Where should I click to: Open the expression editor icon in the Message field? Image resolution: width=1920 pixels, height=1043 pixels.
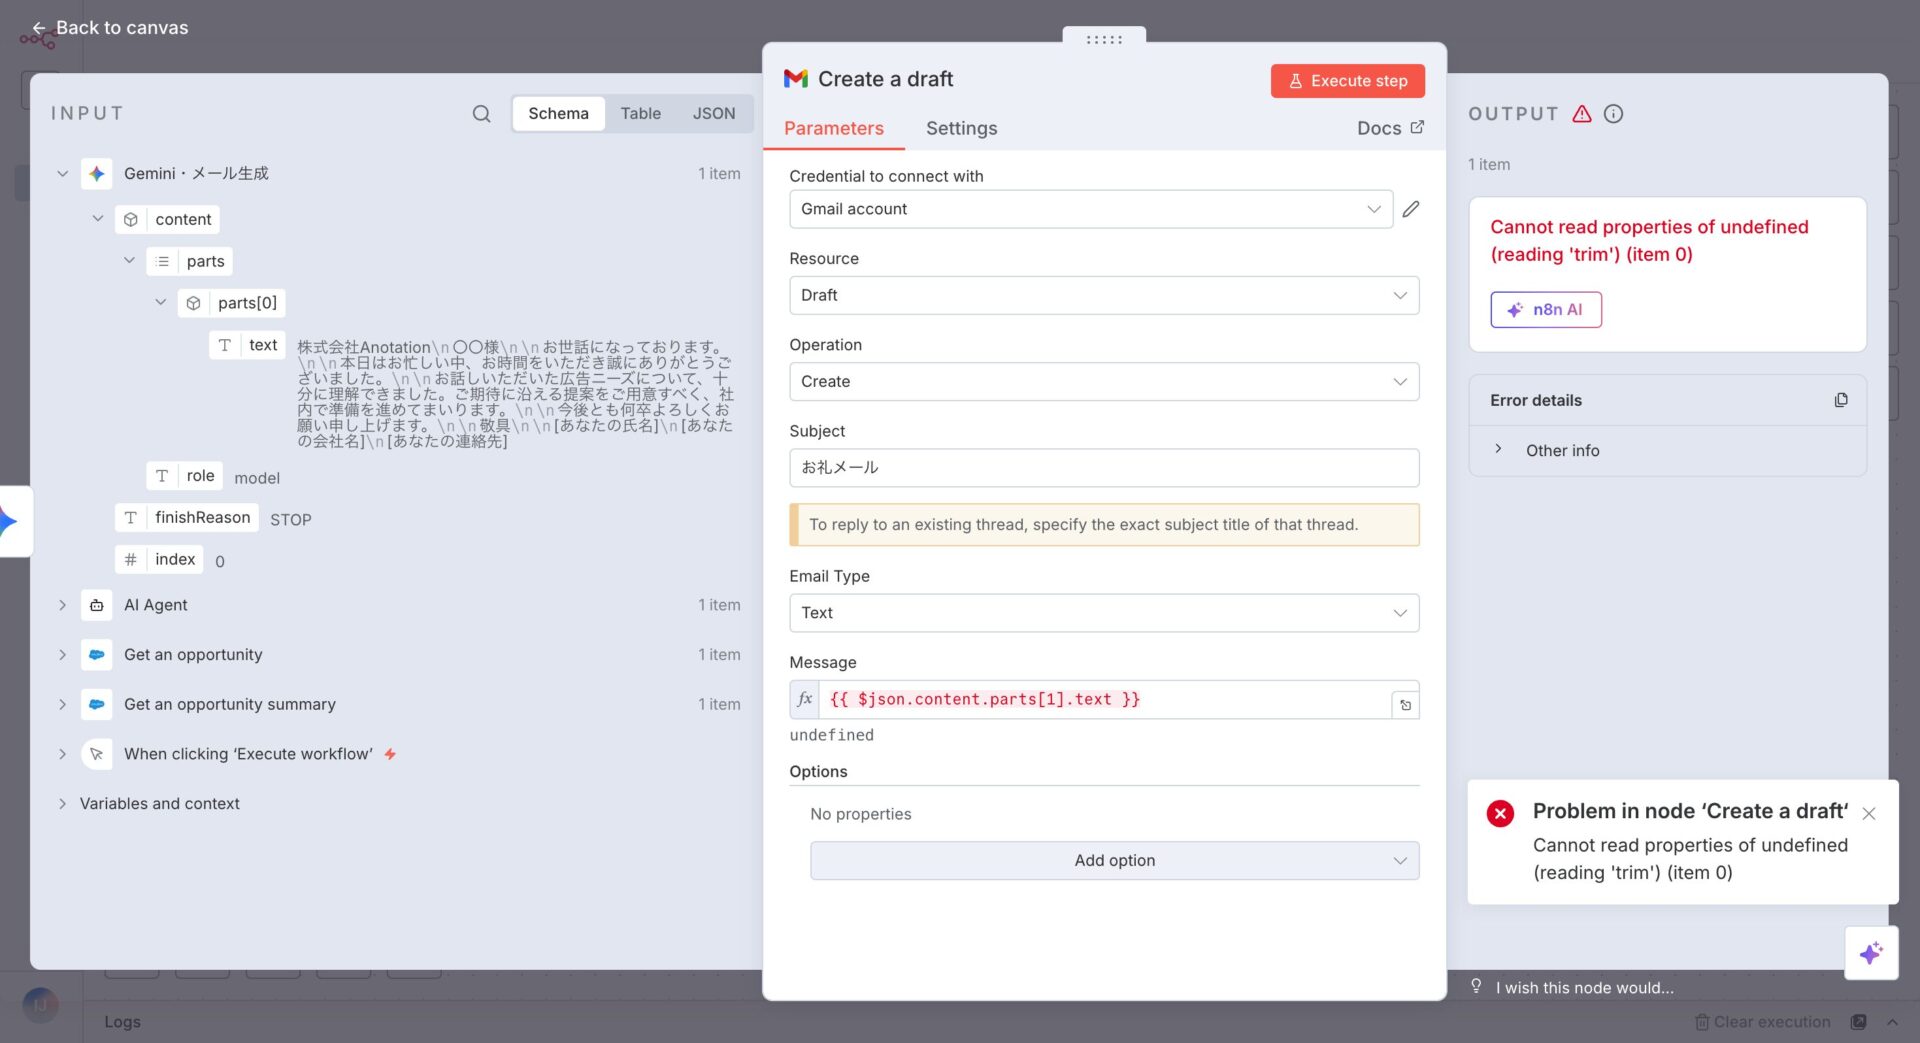click(x=1405, y=705)
